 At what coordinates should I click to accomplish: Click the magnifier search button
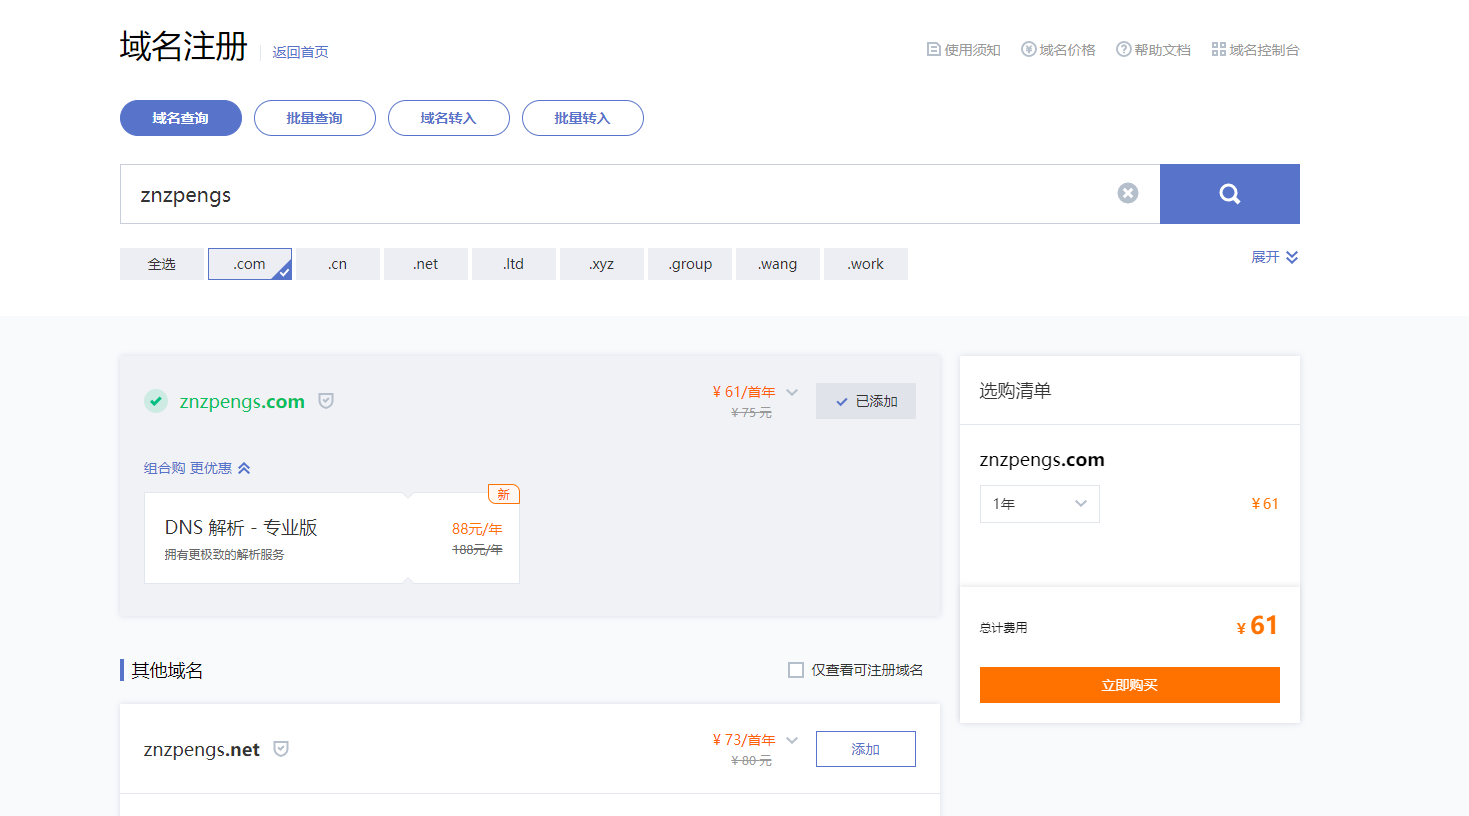tap(1229, 194)
